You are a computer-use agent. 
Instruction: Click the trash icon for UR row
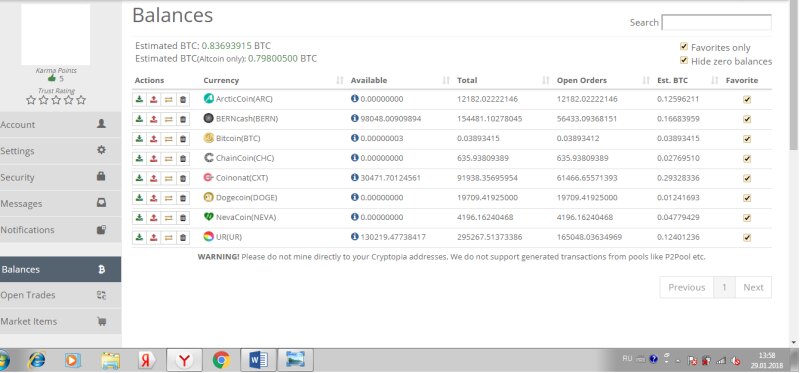click(183, 238)
